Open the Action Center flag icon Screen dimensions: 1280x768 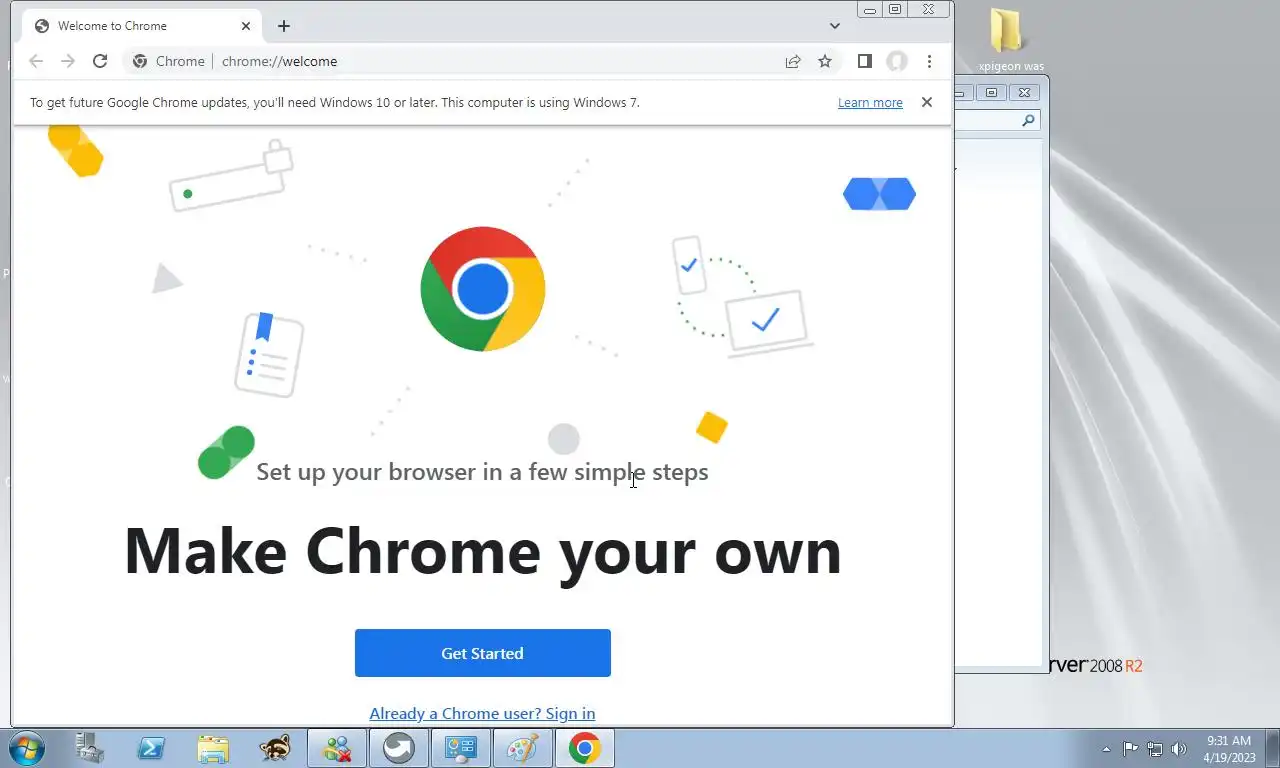point(1130,748)
